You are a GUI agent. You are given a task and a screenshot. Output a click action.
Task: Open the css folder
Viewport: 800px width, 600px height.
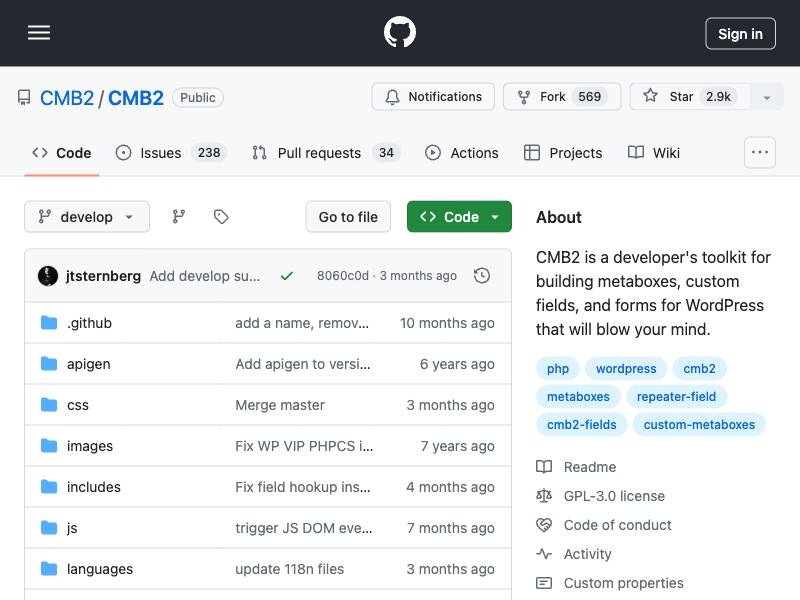click(78, 405)
